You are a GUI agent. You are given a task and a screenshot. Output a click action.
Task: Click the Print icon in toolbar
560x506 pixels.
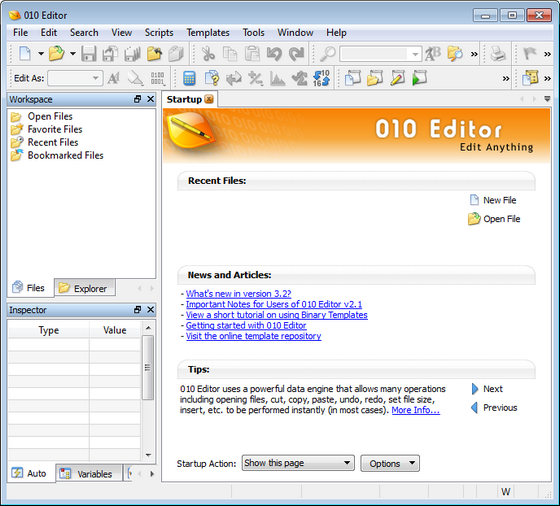[498, 54]
